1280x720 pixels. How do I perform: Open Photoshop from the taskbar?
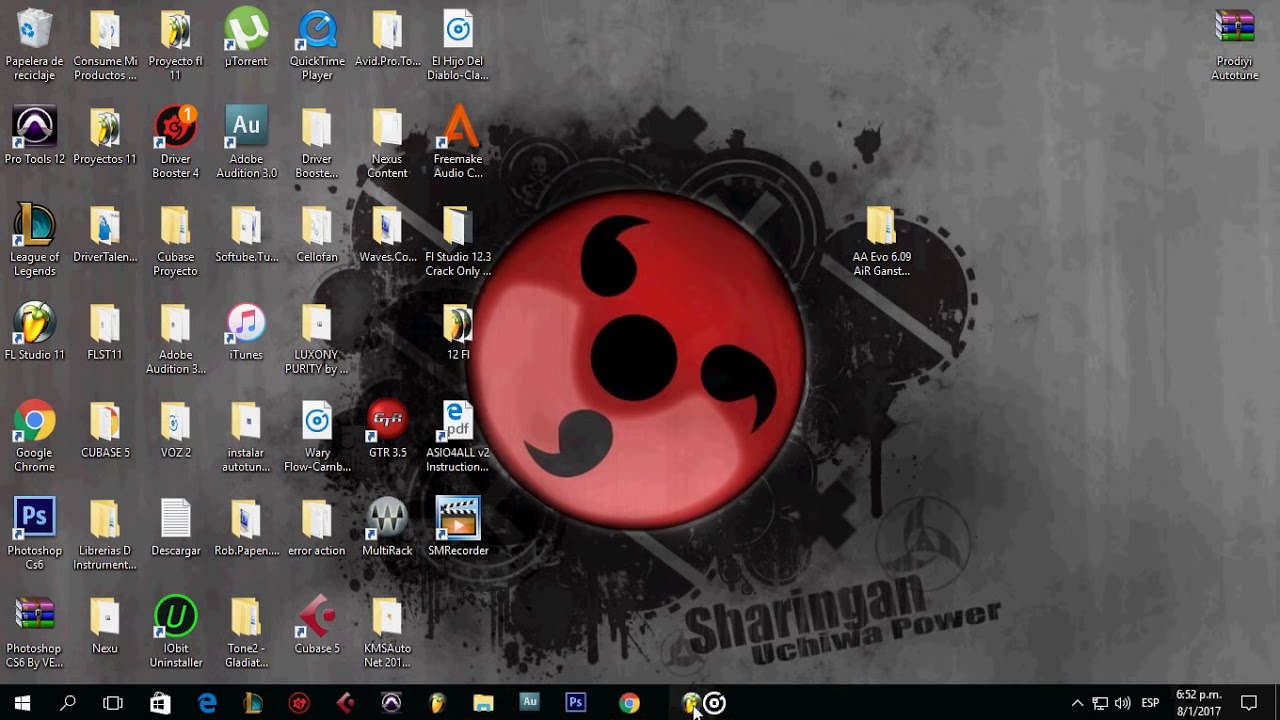(x=576, y=703)
